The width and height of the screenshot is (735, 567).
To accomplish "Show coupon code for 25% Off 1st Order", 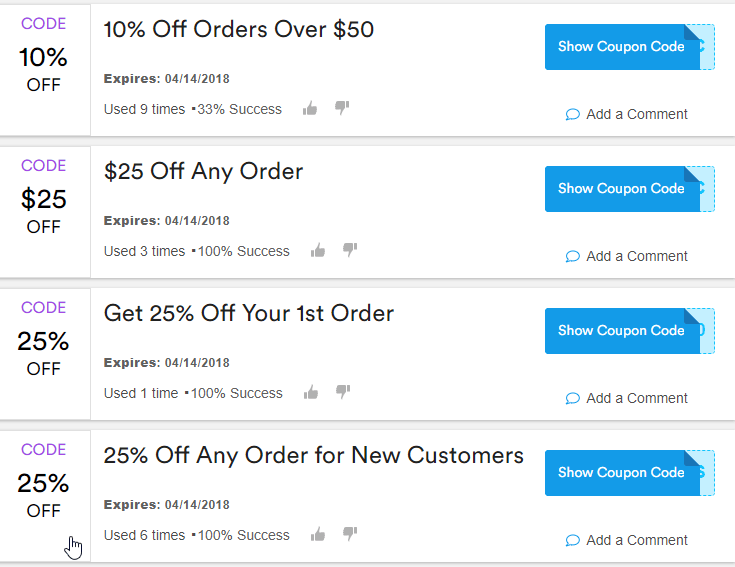I will click(630, 331).
